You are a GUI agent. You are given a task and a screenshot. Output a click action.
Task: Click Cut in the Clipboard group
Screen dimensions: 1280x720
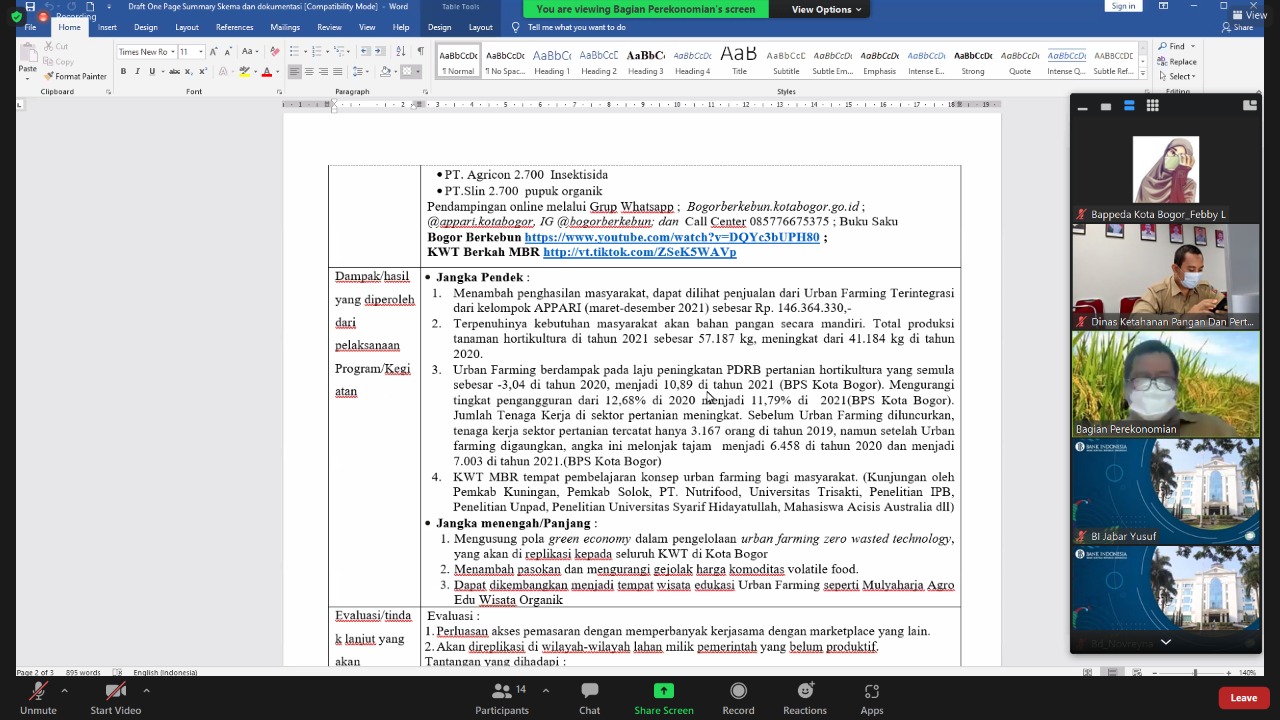coord(57,46)
